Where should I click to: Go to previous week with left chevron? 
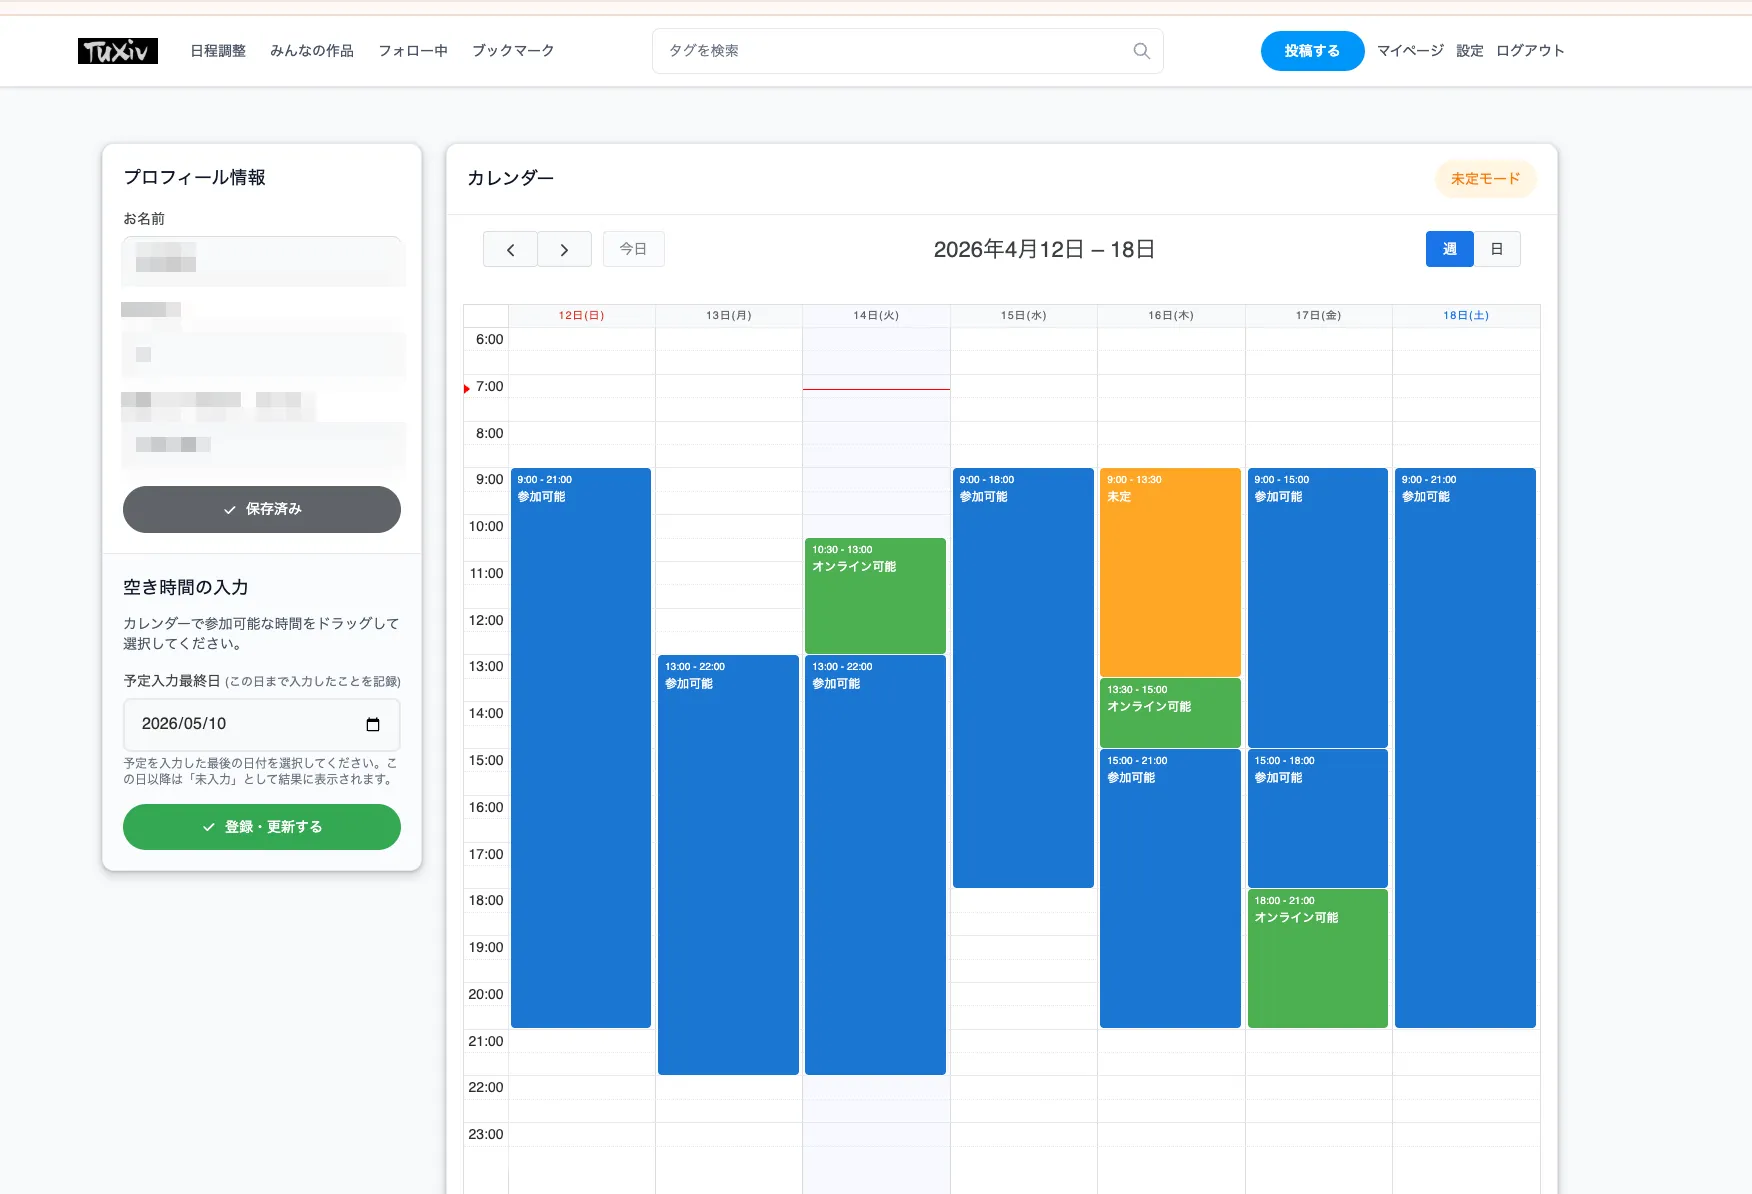[x=510, y=250]
